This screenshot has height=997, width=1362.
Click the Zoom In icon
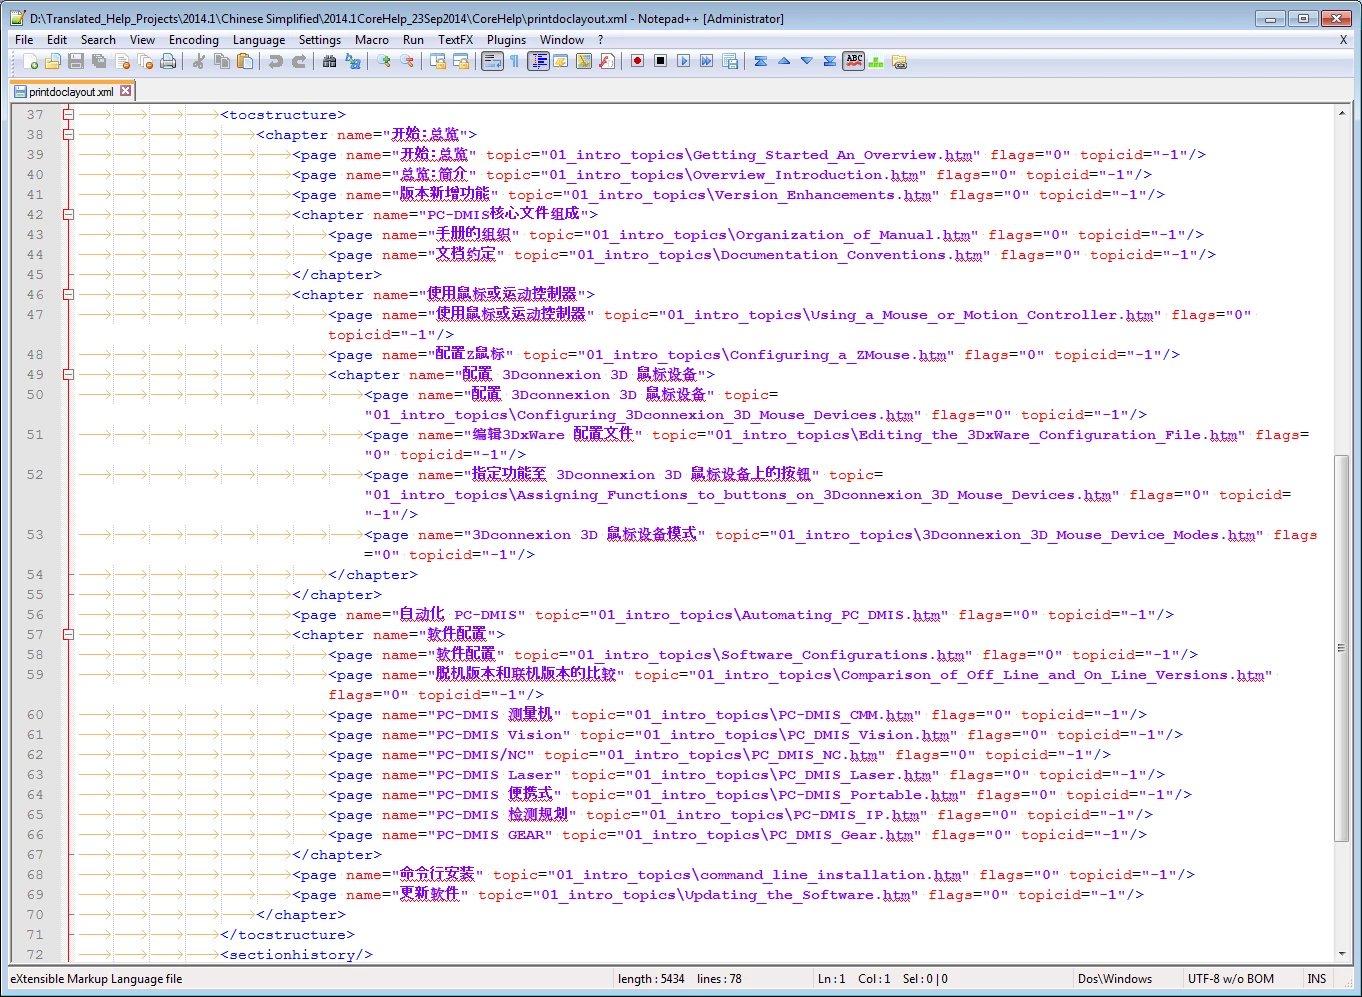coord(384,62)
